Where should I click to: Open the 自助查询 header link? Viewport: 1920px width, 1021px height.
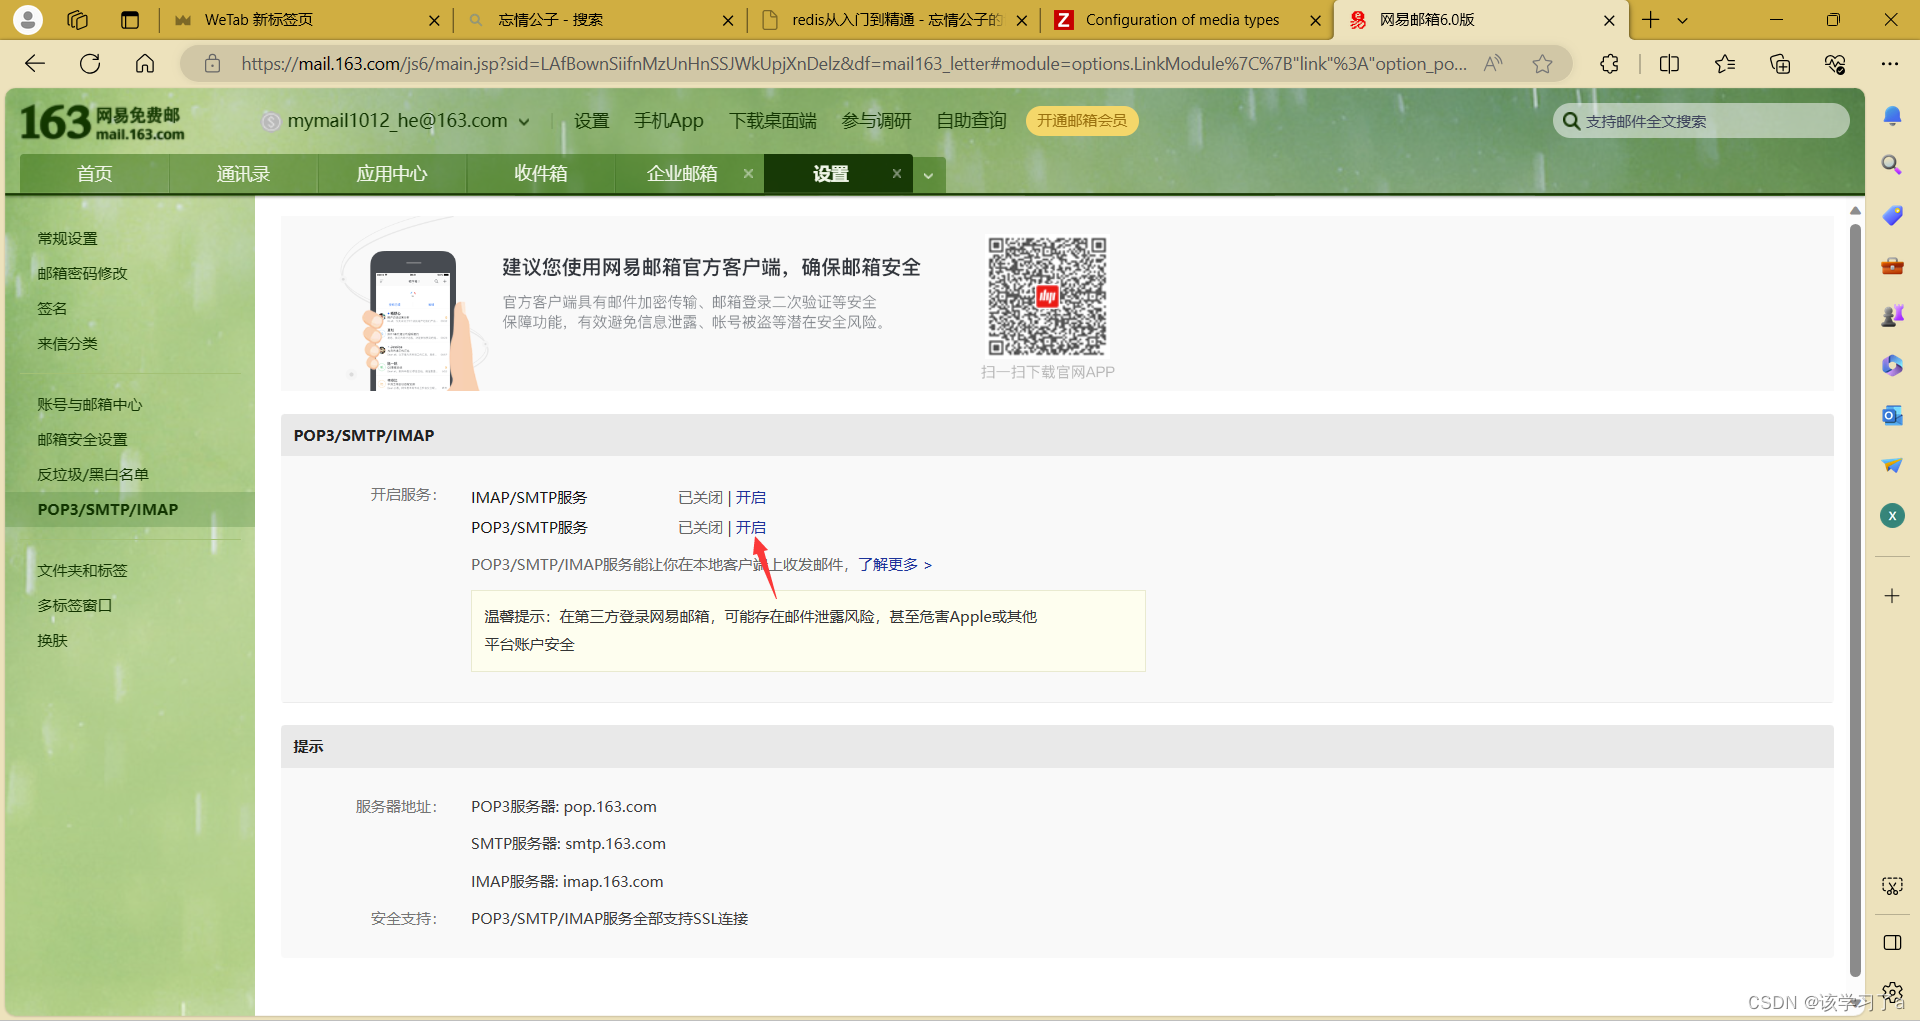pyautogui.click(x=972, y=121)
